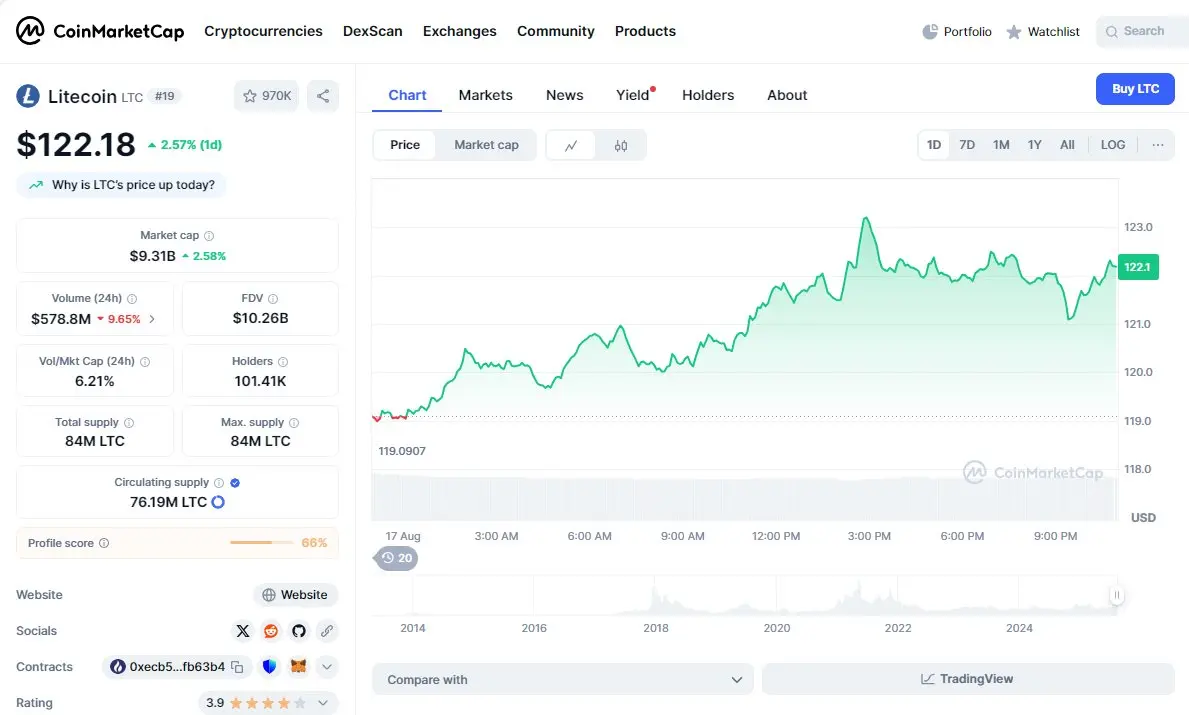Expand volume details arrow

[x=152, y=319]
